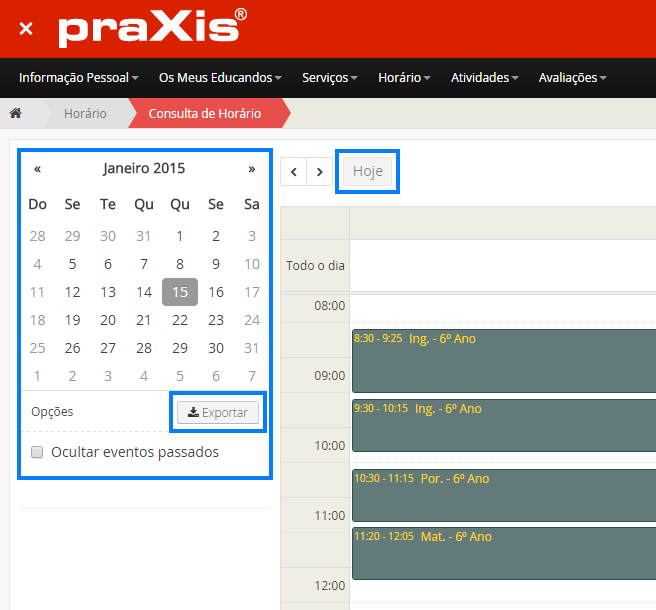The height and width of the screenshot is (610, 656).
Task: Expand the Serviços dropdown menu
Action: [329, 77]
